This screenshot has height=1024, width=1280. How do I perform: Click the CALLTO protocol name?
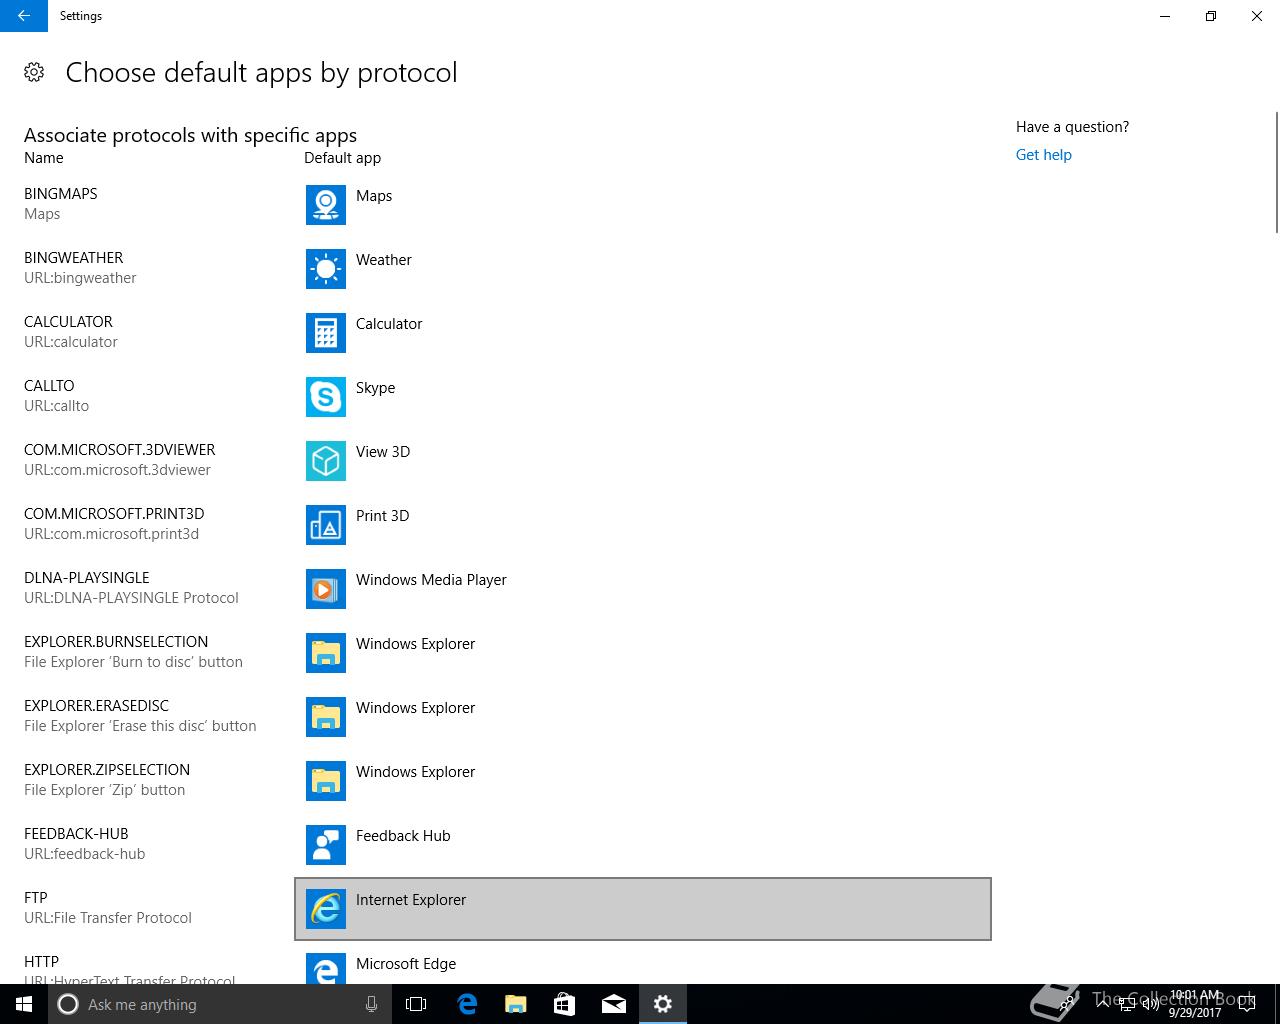click(49, 386)
